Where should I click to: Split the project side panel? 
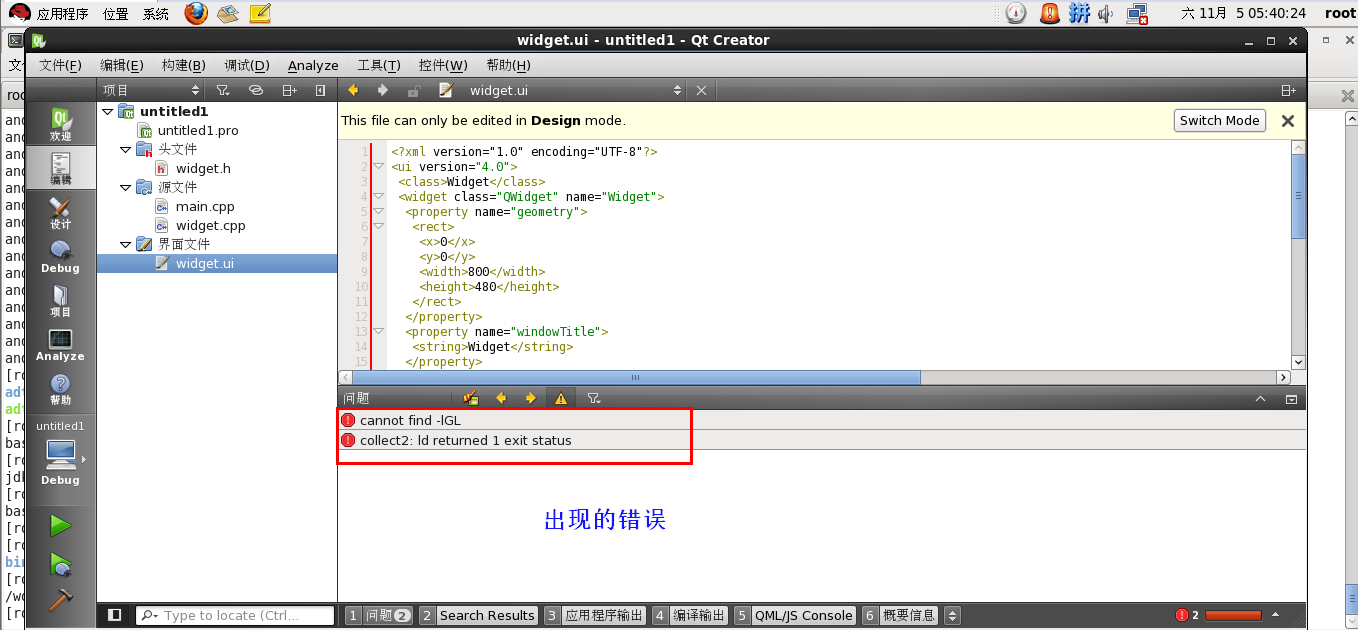[289, 90]
